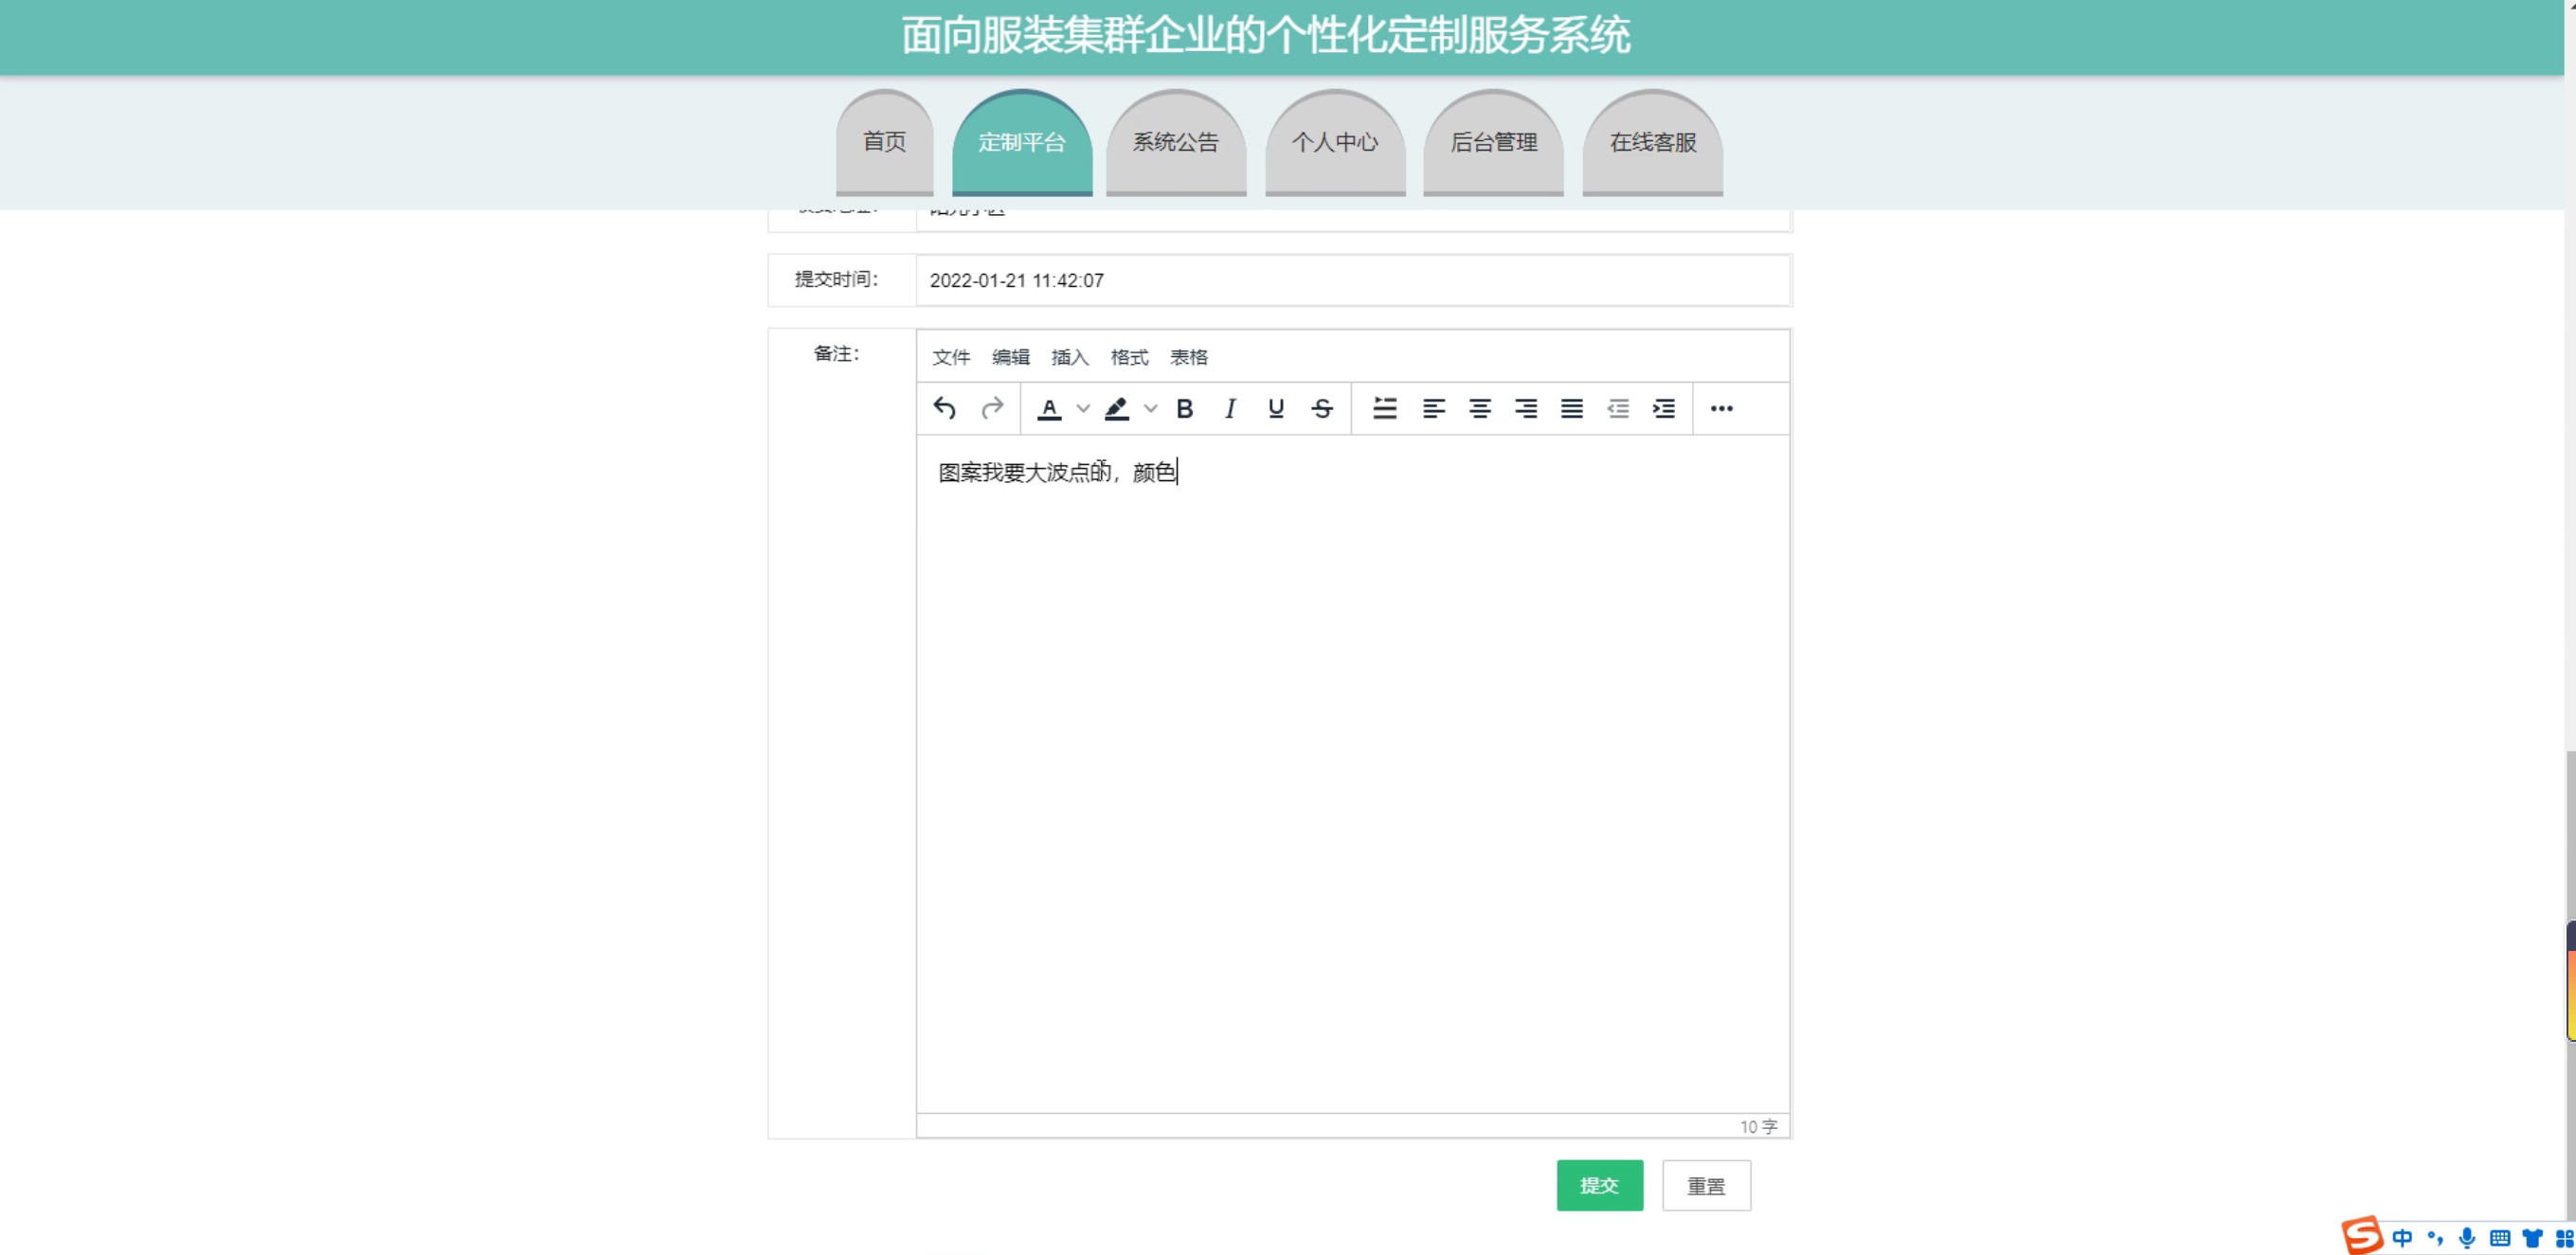Increase indent of paragraph
The width and height of the screenshot is (2576, 1255).
pos(1663,408)
